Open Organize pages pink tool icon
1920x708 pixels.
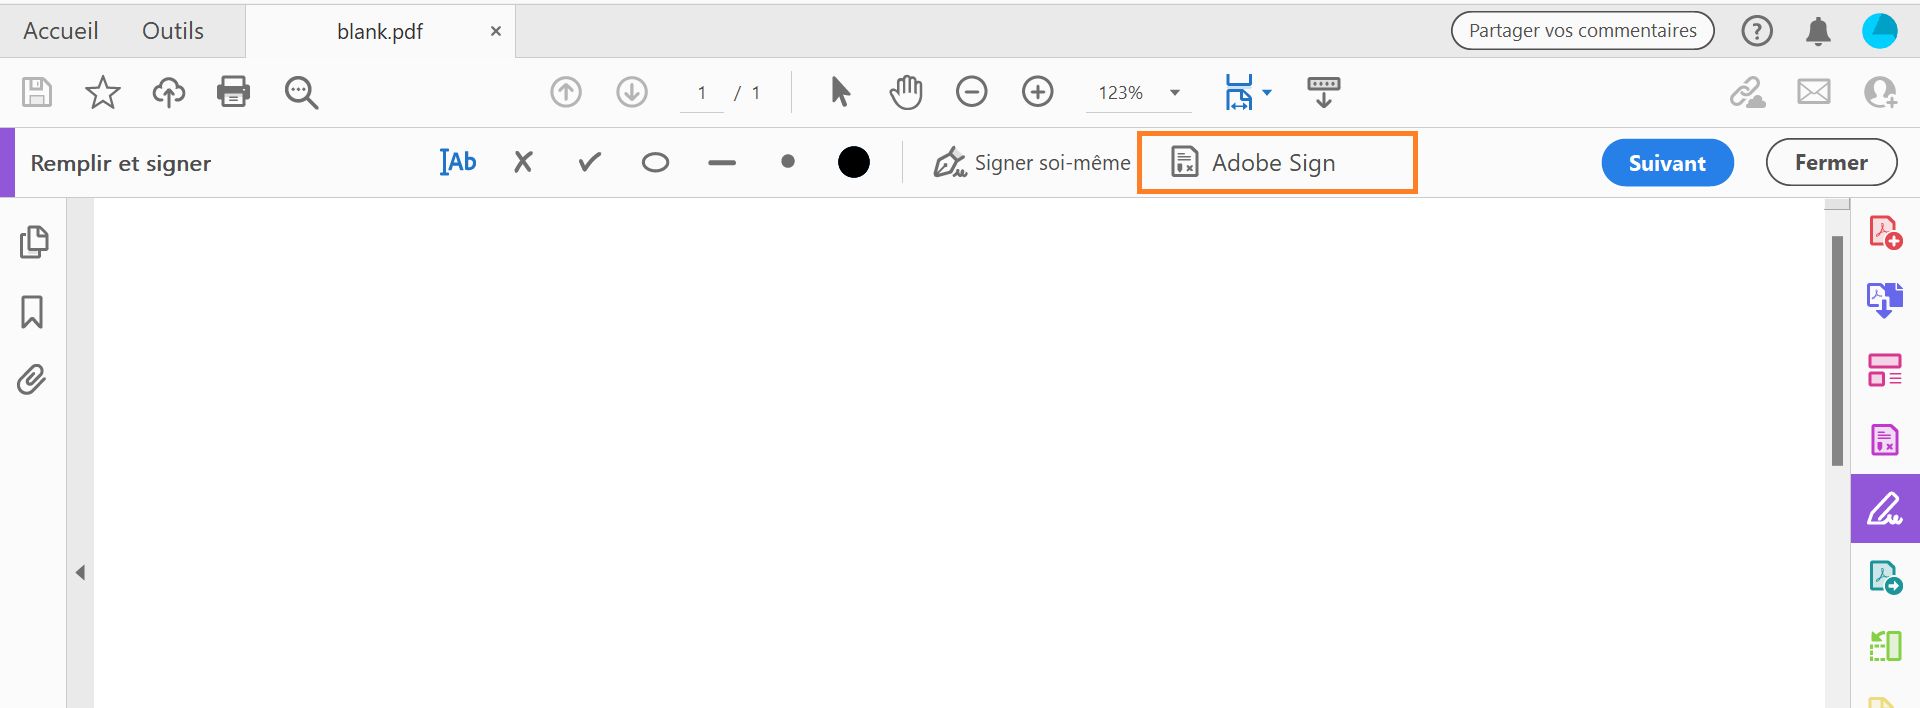tap(1885, 370)
